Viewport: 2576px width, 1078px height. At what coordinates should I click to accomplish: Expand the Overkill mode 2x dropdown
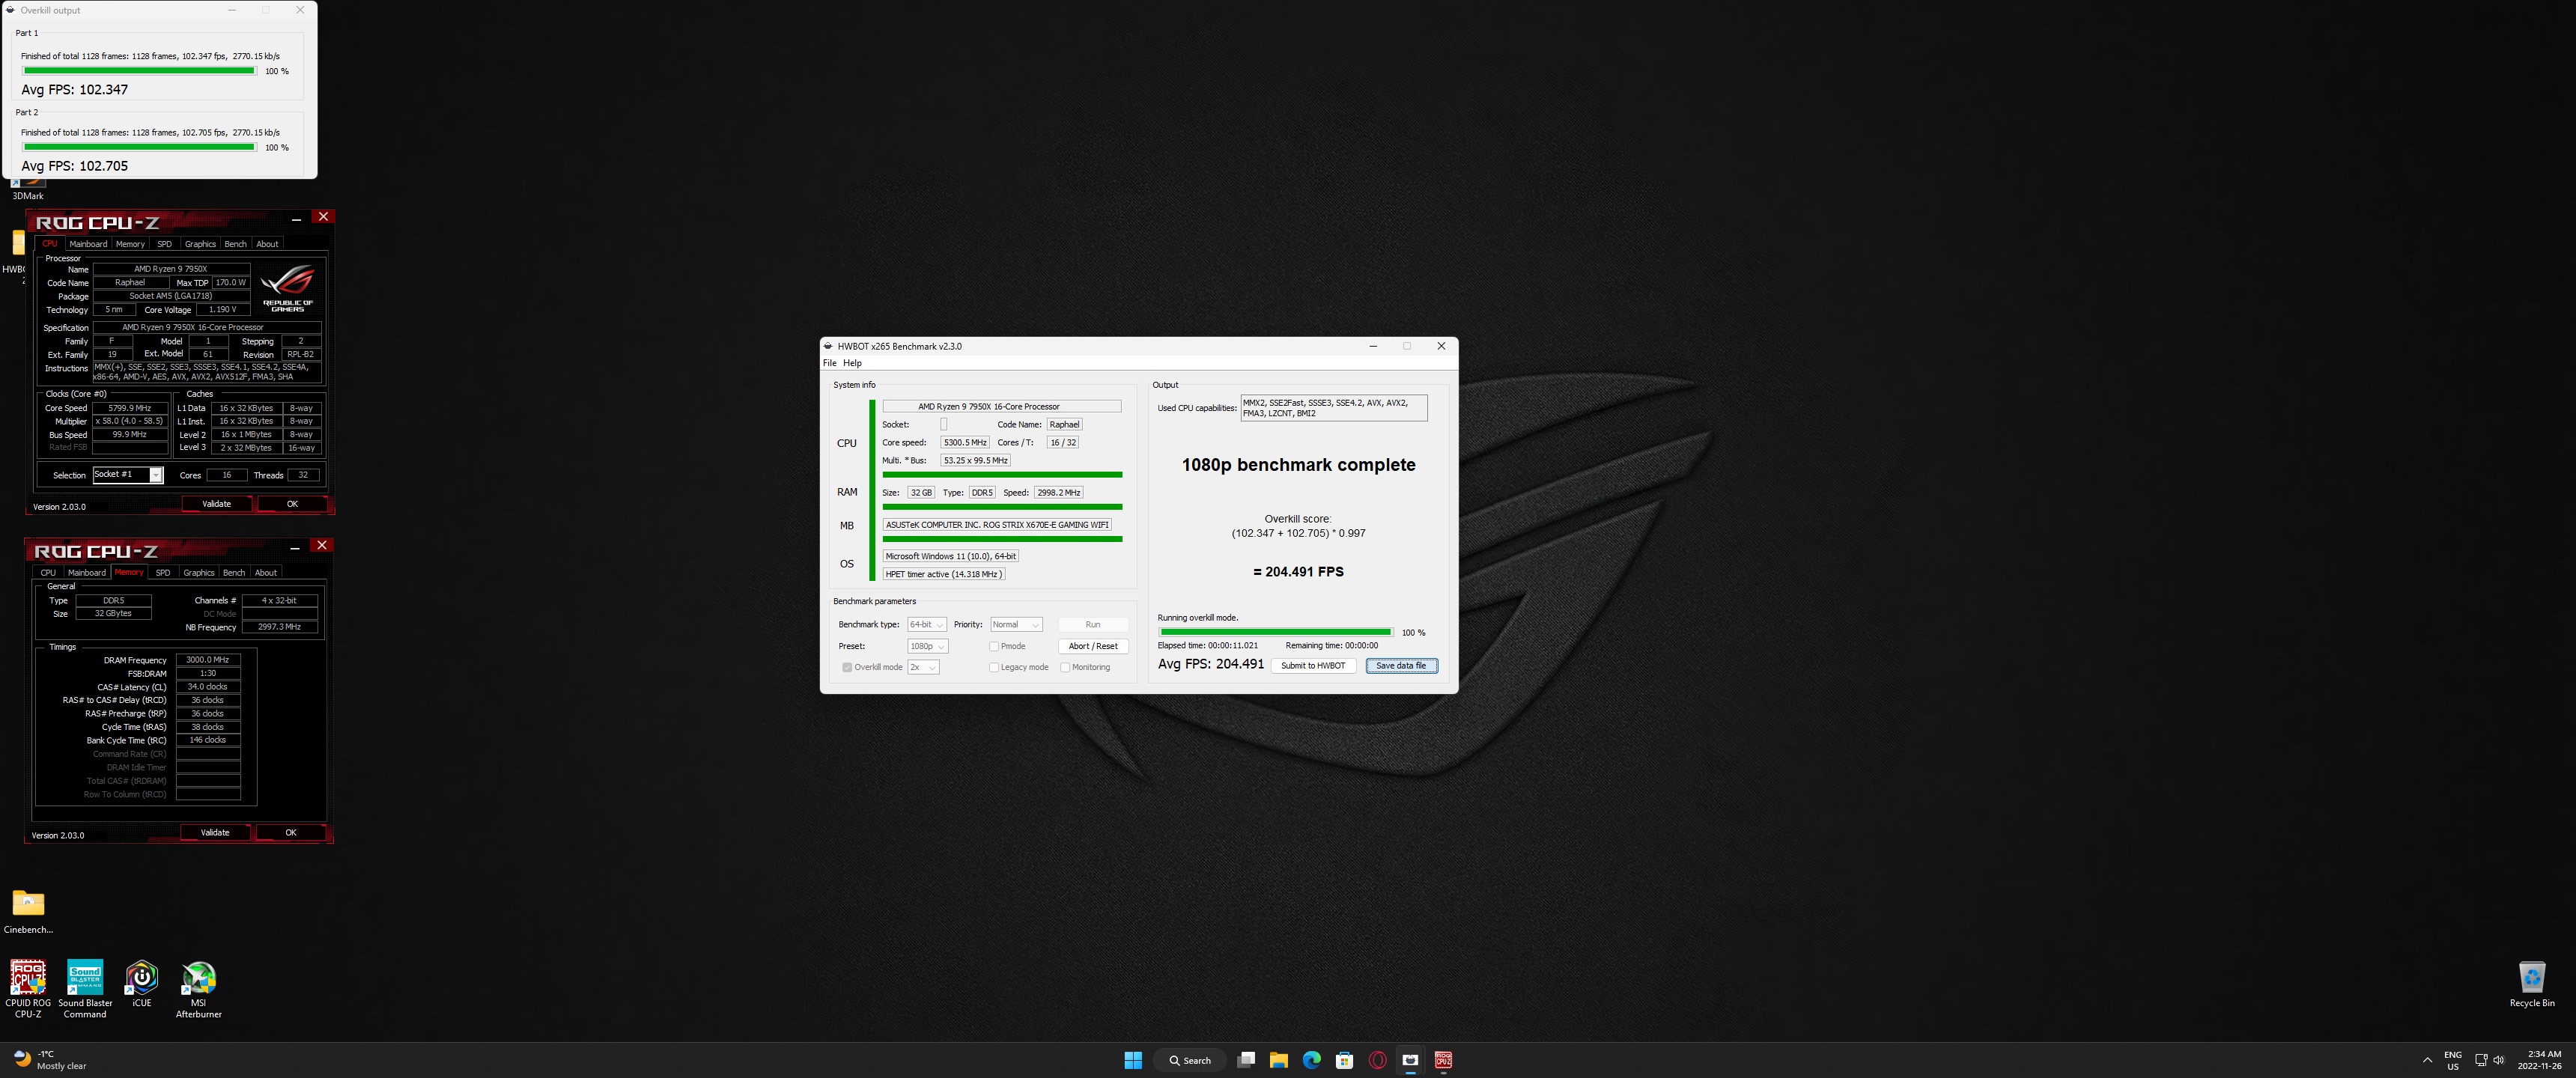[923, 668]
